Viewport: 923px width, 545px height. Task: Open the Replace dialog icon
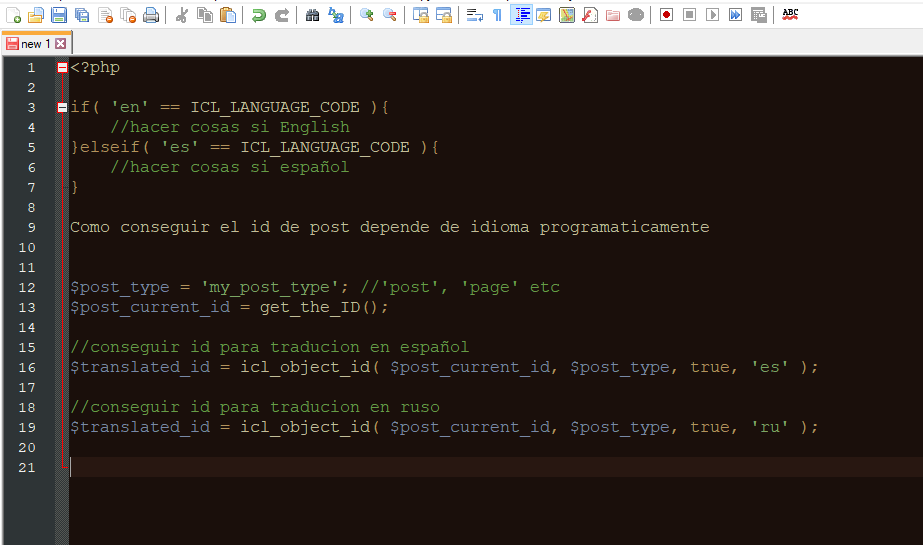[x=336, y=15]
